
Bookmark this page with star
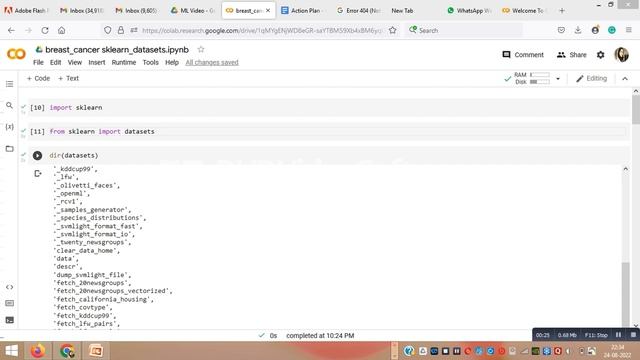point(393,30)
